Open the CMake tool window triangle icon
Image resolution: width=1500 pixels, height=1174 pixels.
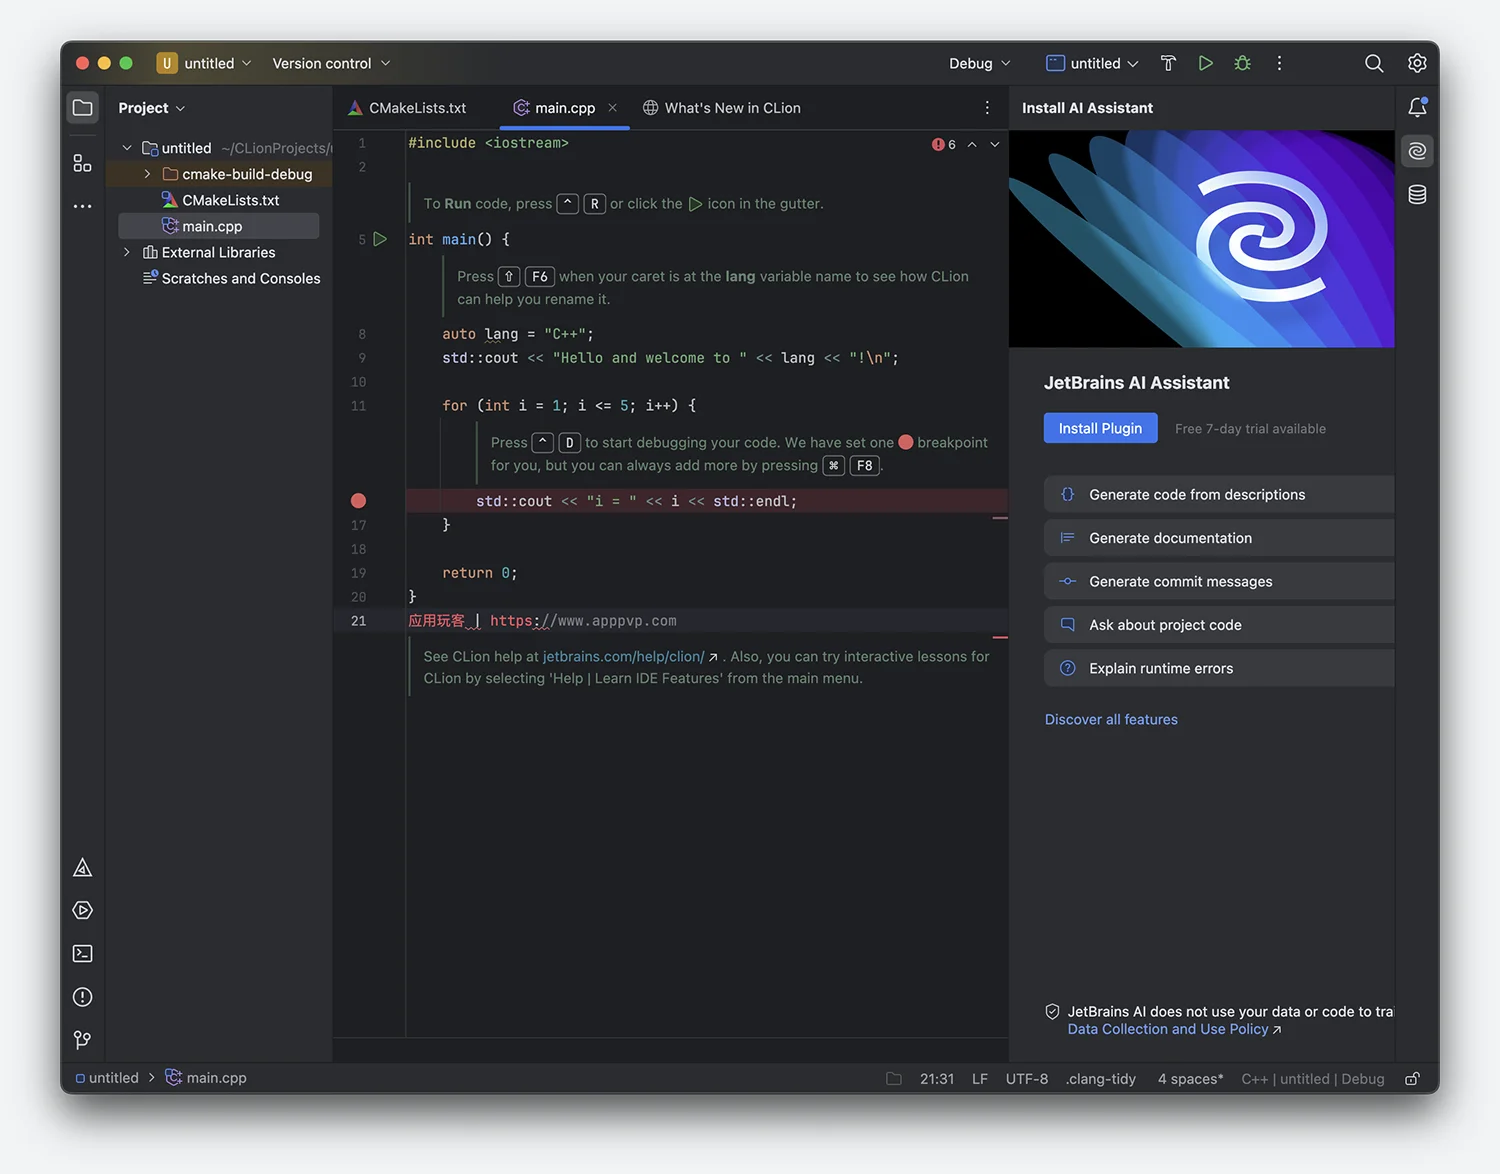point(83,868)
